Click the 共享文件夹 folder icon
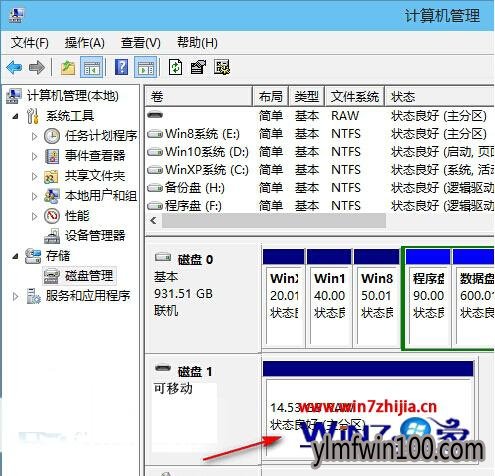The height and width of the screenshot is (476, 495). point(51,177)
